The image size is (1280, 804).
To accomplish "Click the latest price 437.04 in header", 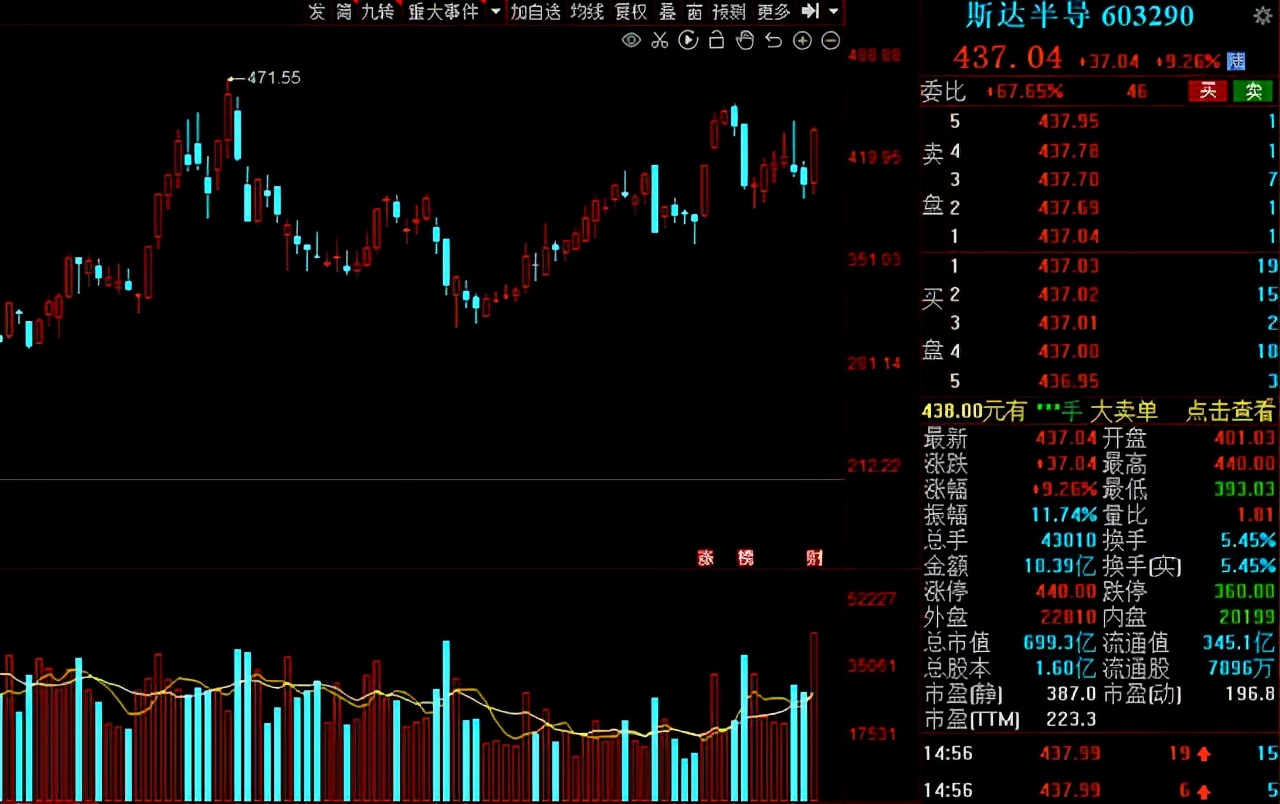I will pos(1008,59).
